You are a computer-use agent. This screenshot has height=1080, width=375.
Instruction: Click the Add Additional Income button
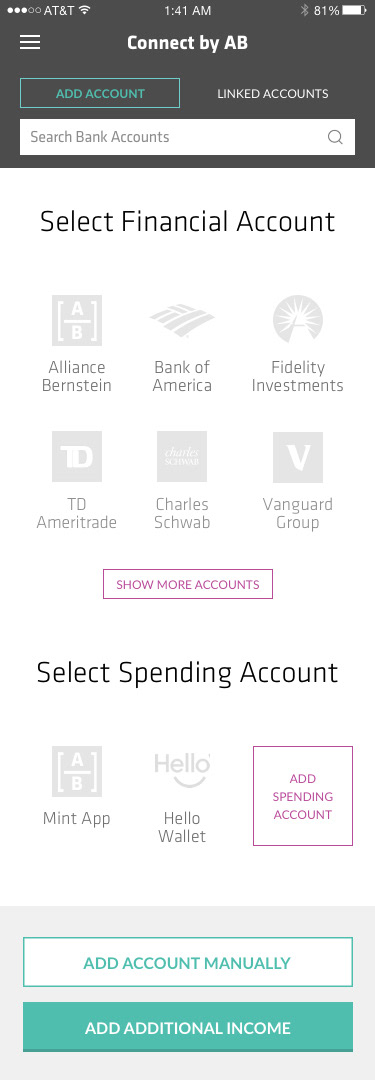188,1027
